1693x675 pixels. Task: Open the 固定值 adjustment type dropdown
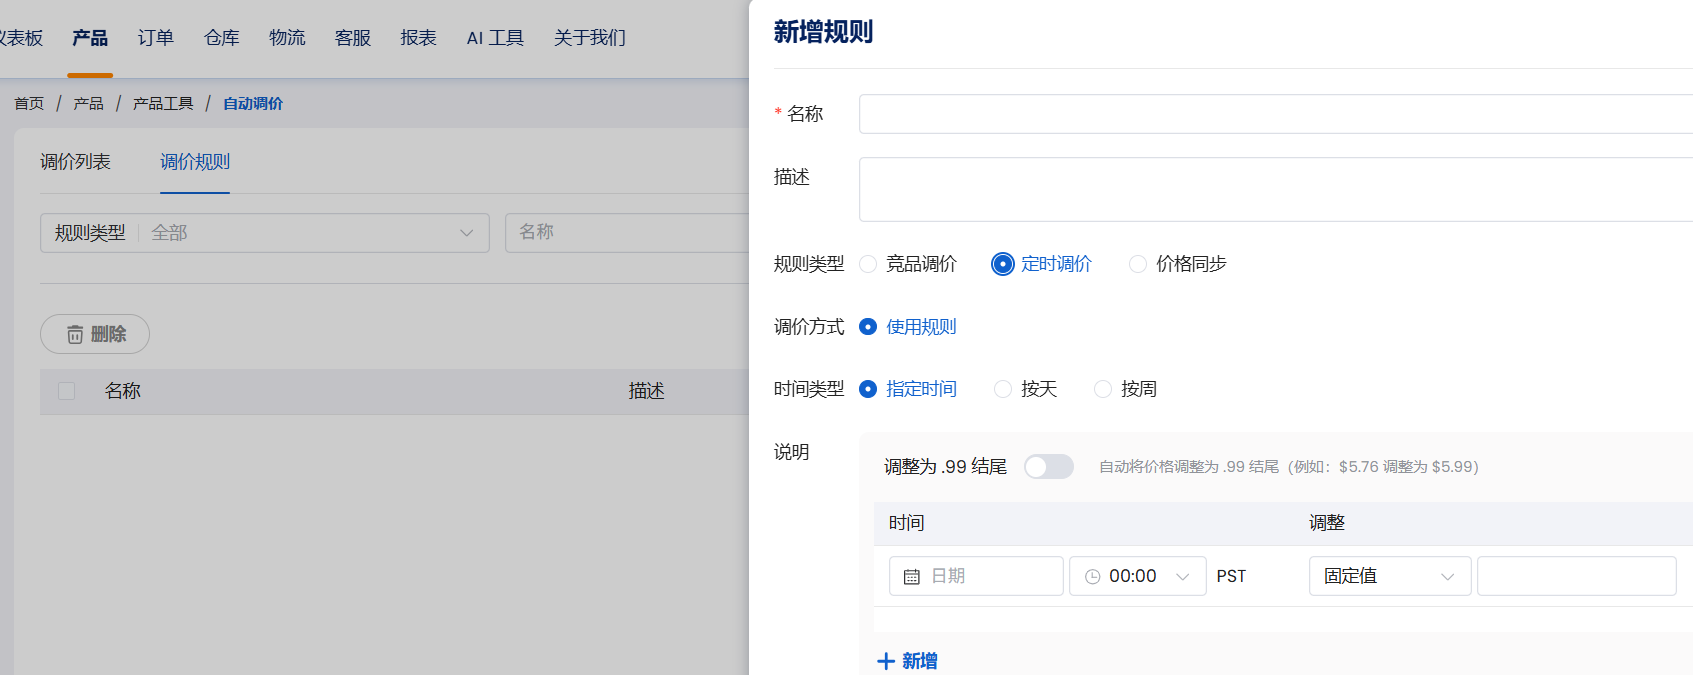1389,576
